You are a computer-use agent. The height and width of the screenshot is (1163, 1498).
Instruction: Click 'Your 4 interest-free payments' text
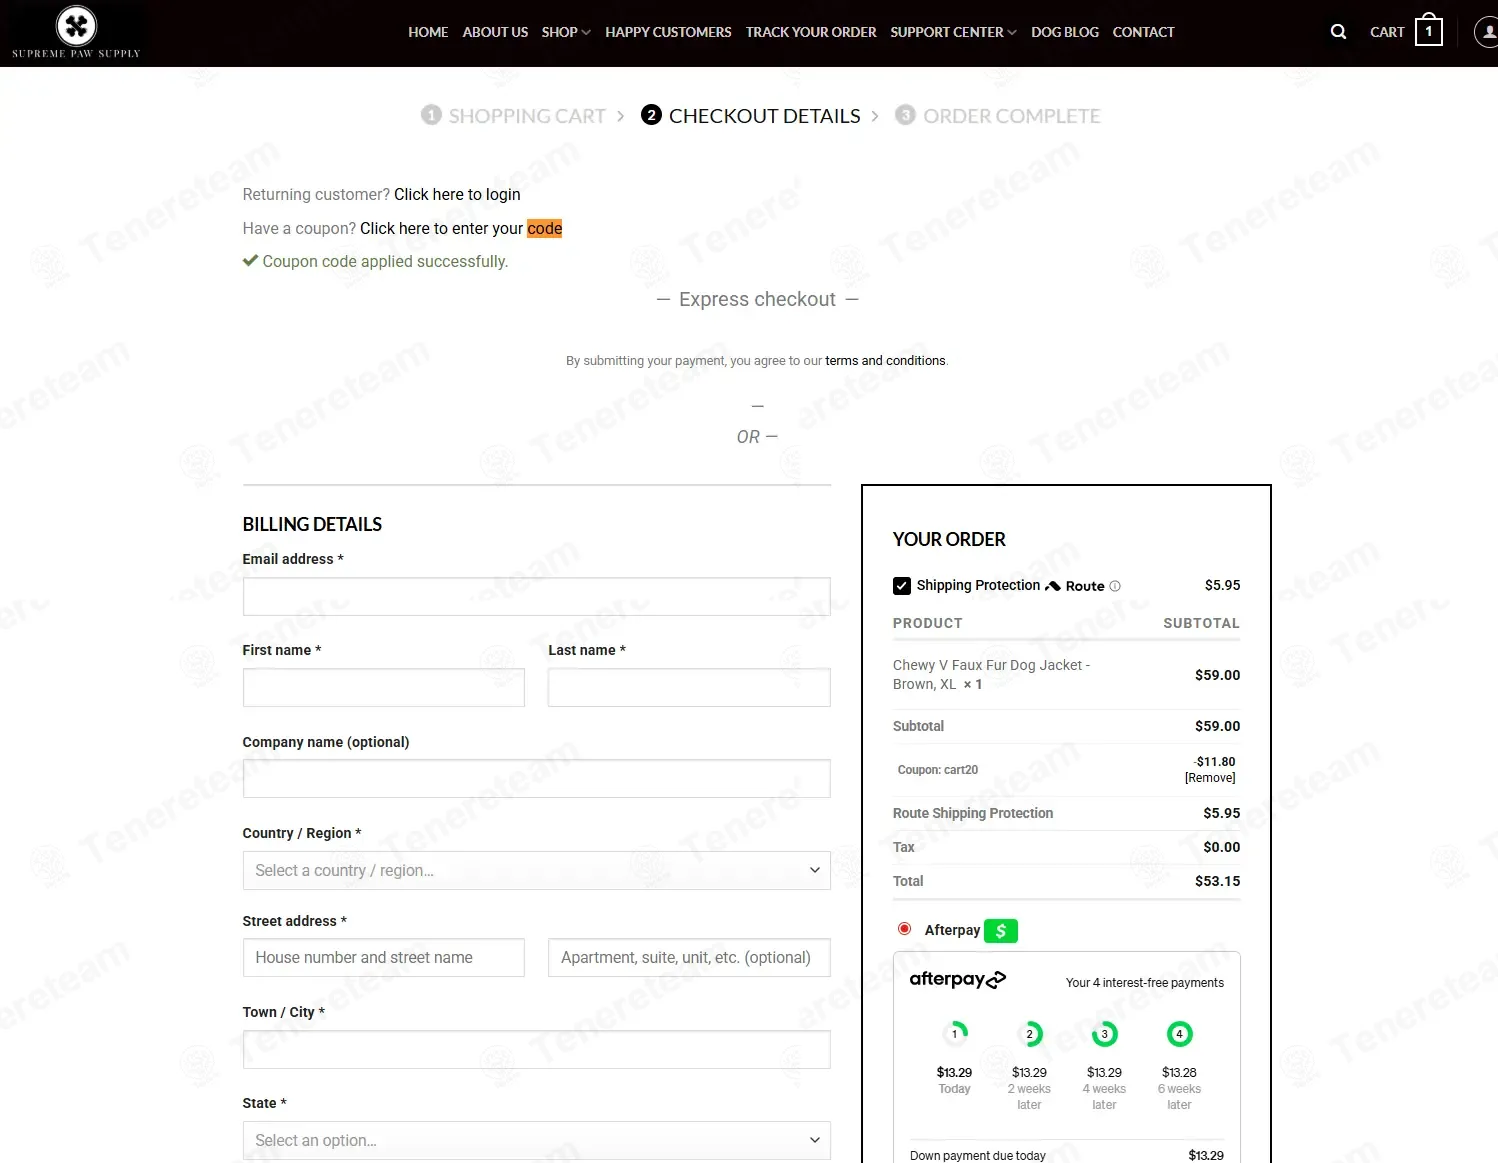coord(1145,983)
